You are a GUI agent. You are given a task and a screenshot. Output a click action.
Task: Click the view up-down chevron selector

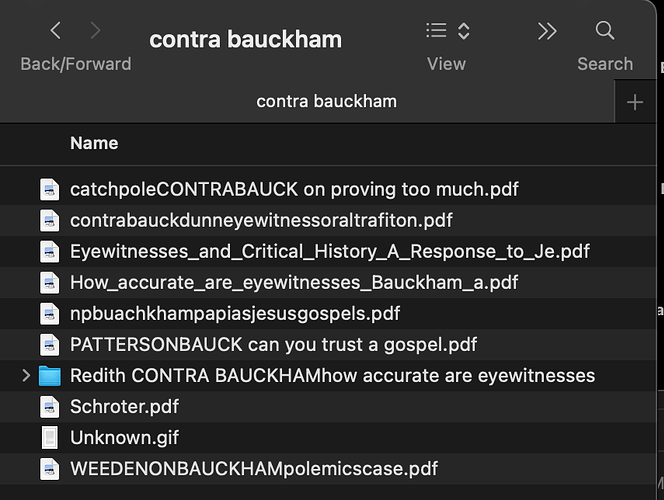464,31
